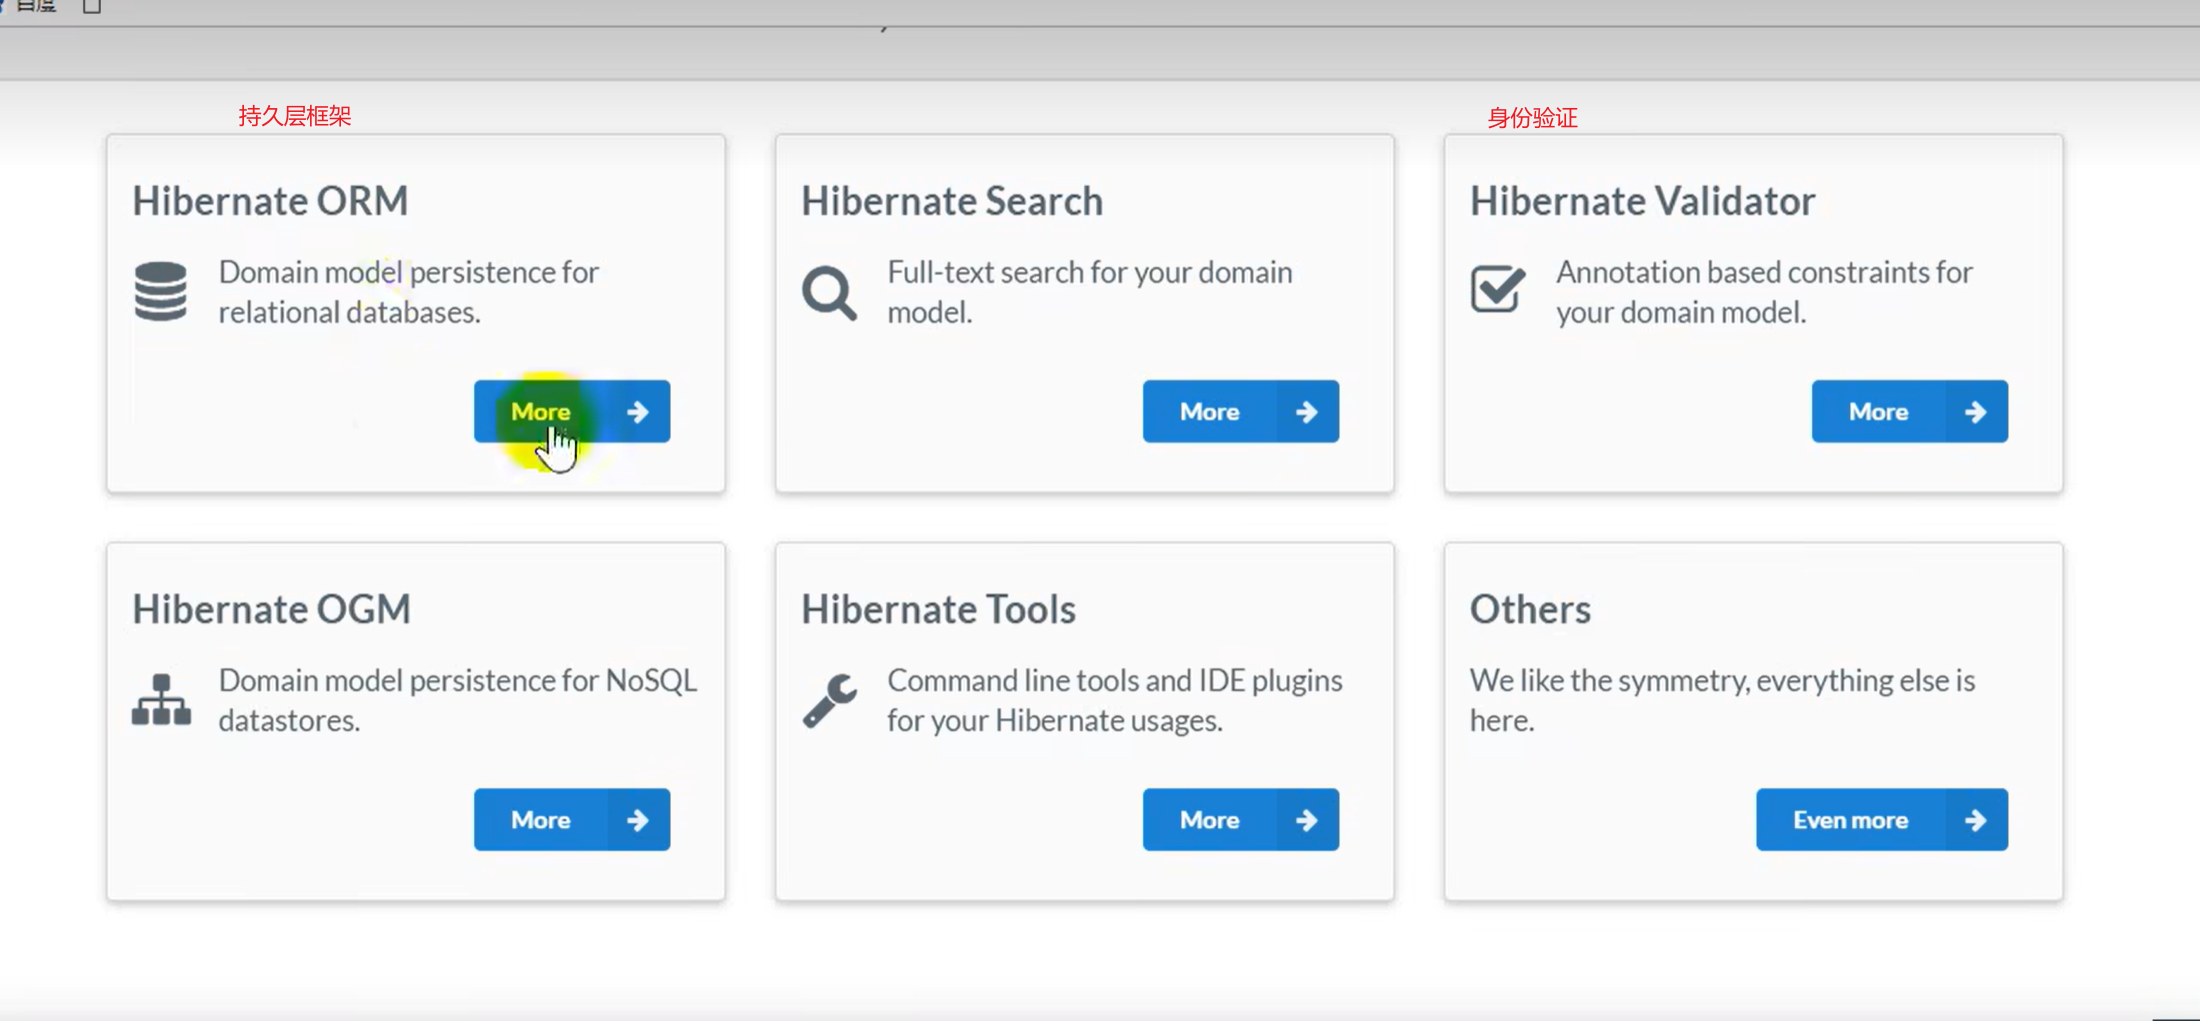Viewport: 2200px width, 1021px height.
Task: Click the arrow on Hibernate OGM's More button
Action: [x=638, y=819]
